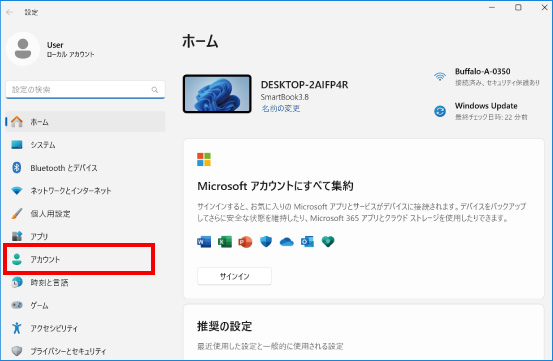
Task: Click the network Wi-Fi diamond icon in sidebar
Action: point(17,191)
